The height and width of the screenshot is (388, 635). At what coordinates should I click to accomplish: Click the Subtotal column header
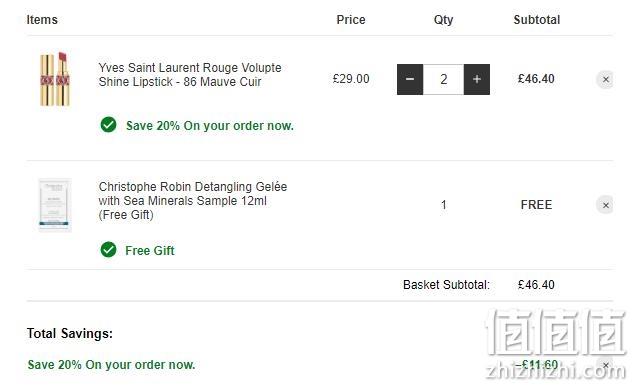pos(537,19)
